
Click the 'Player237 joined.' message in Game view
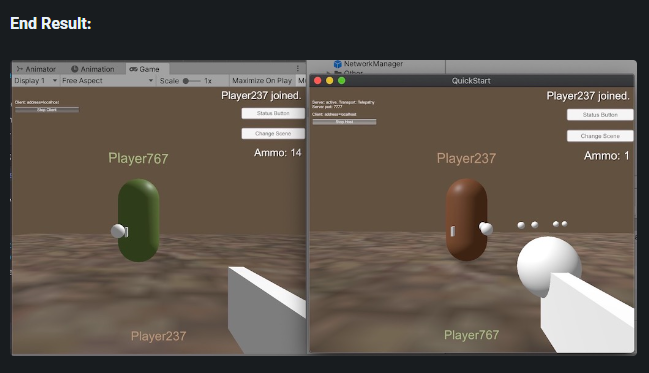tap(261, 96)
